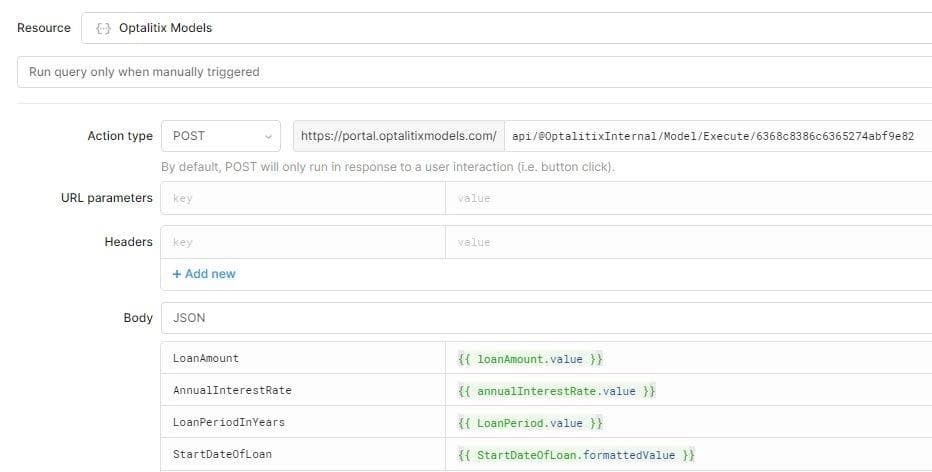Click the StartDateOfLoan body key field
This screenshot has height=472, width=932.
(x=303, y=455)
